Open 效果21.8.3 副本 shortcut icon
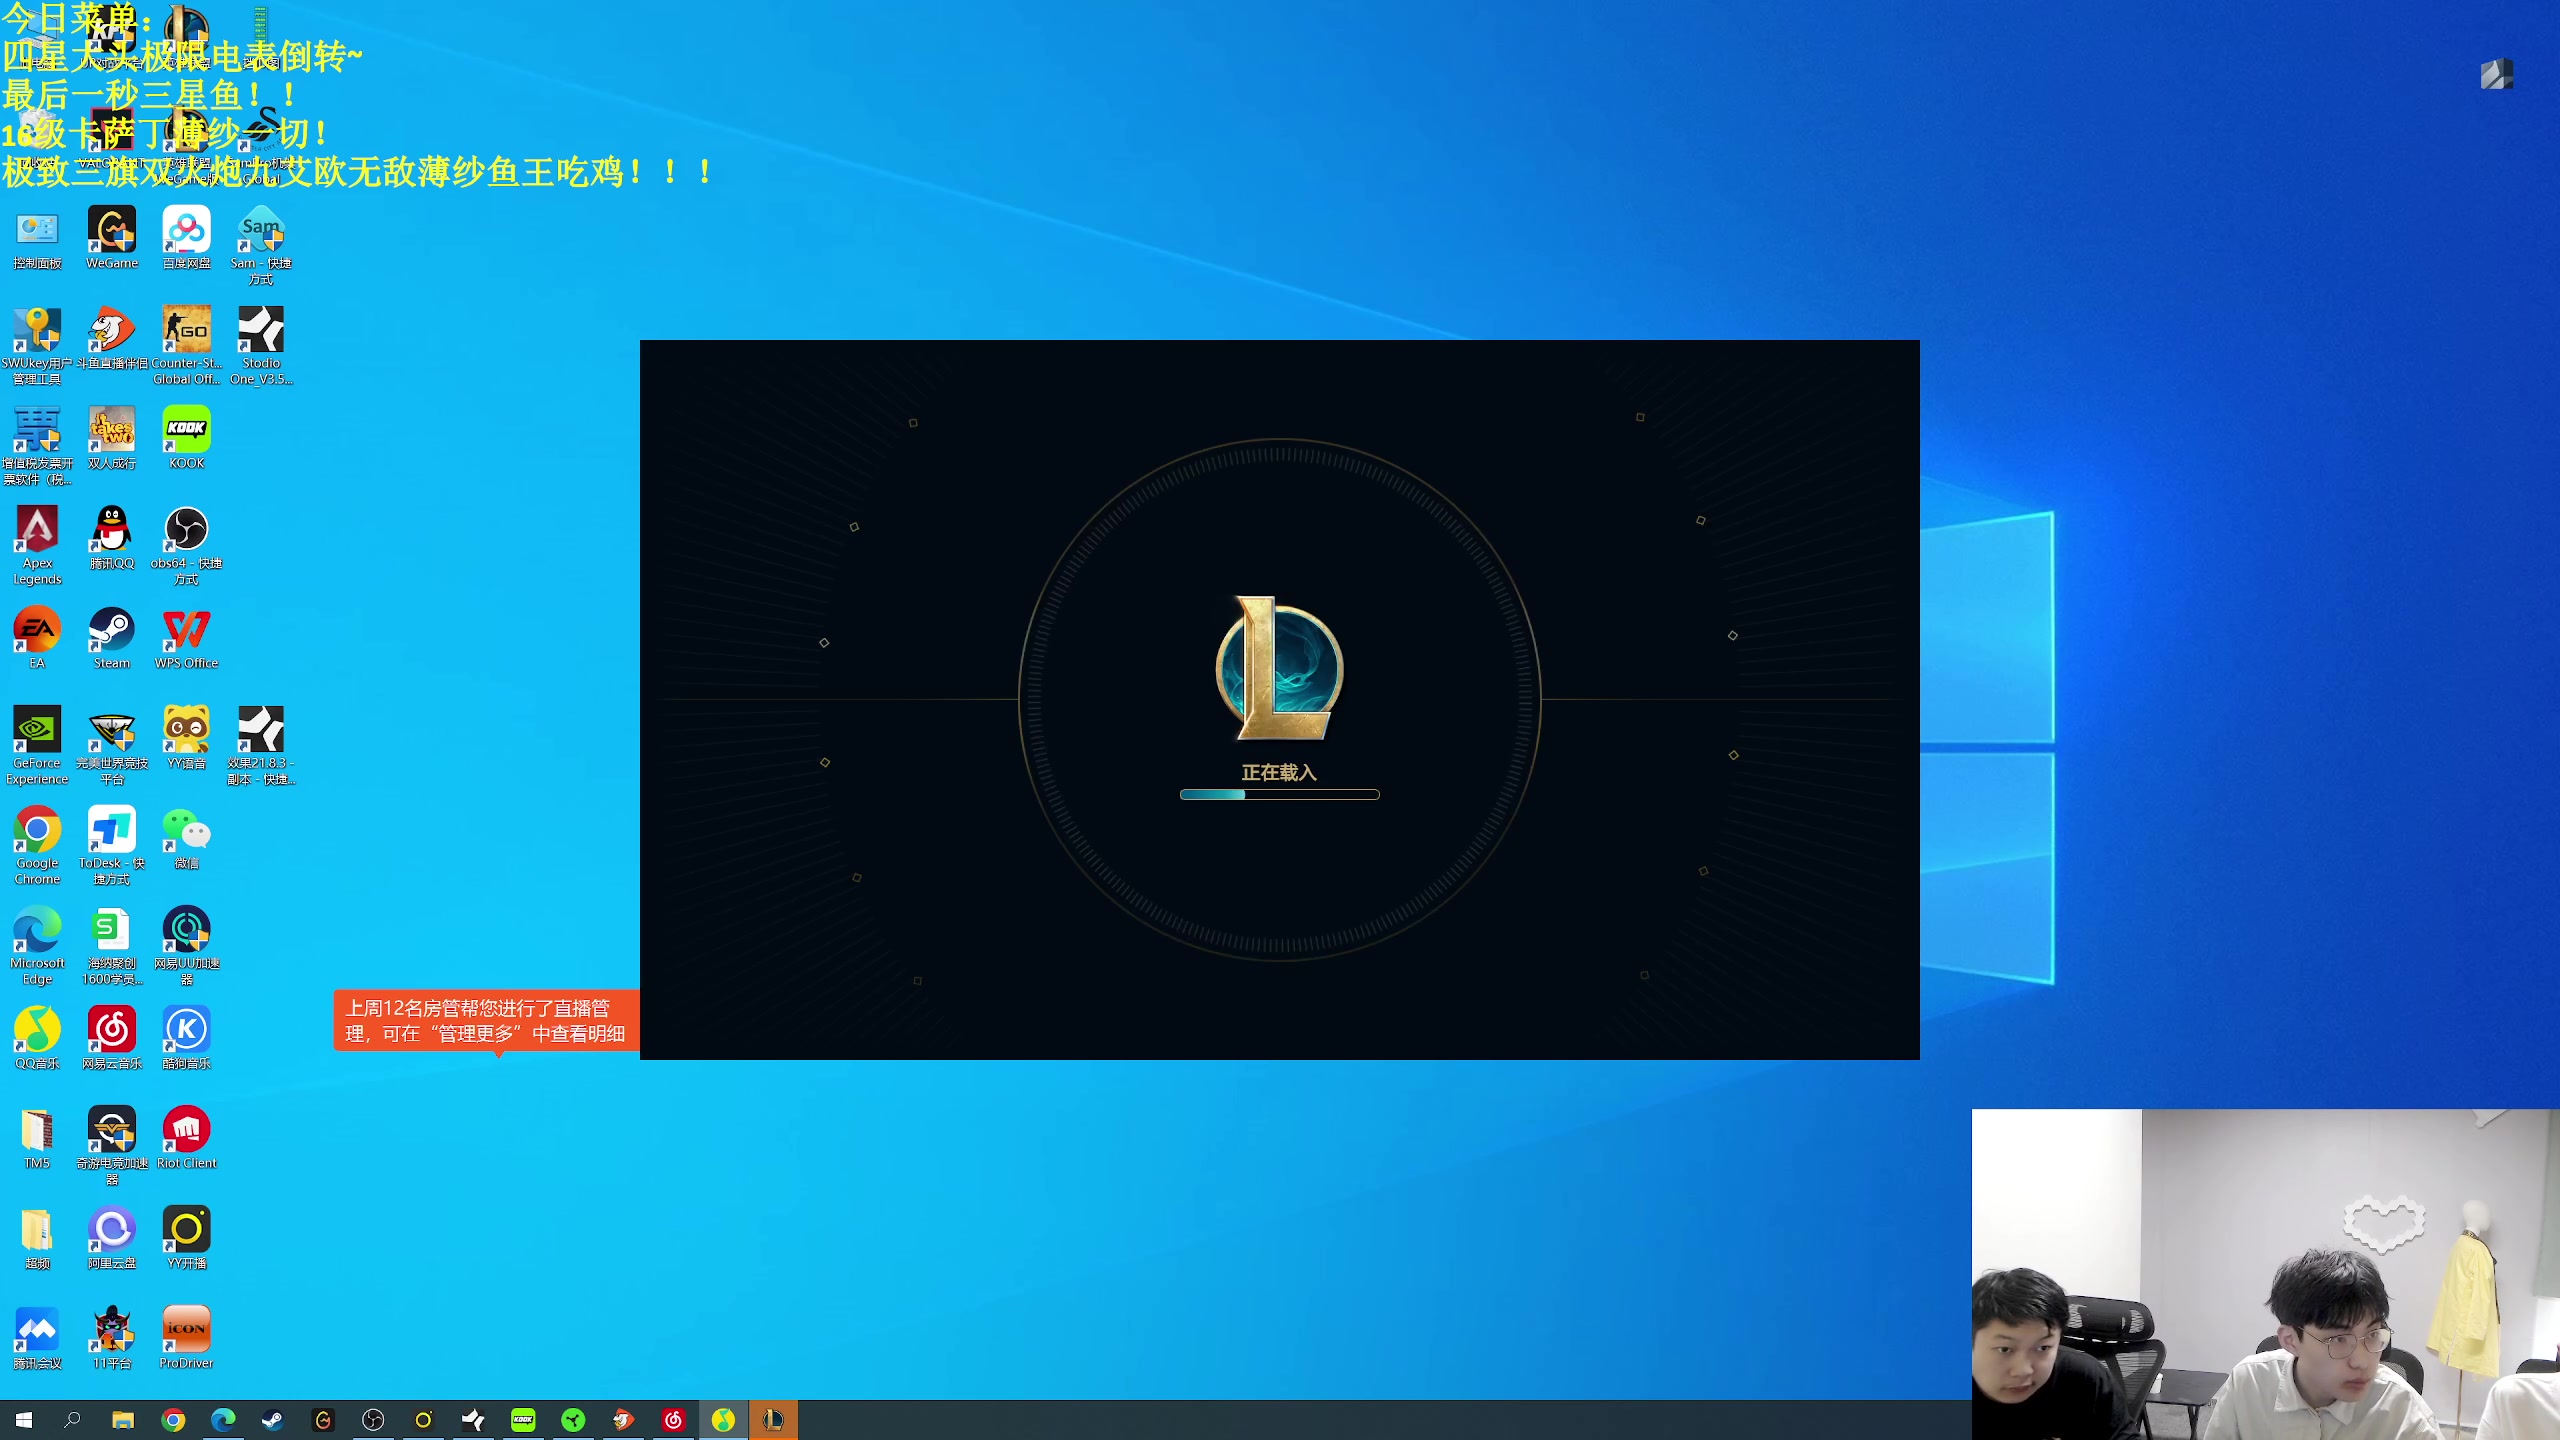 click(x=261, y=746)
